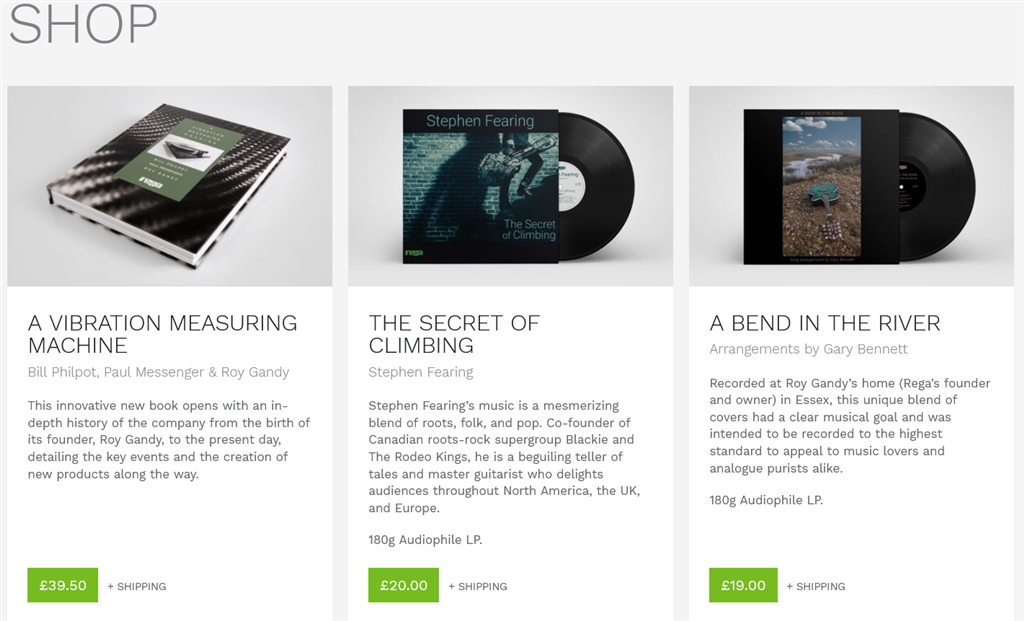Select the Bill Philpot, Paul Messenger authors line
This screenshot has width=1024, height=621.
(x=158, y=372)
